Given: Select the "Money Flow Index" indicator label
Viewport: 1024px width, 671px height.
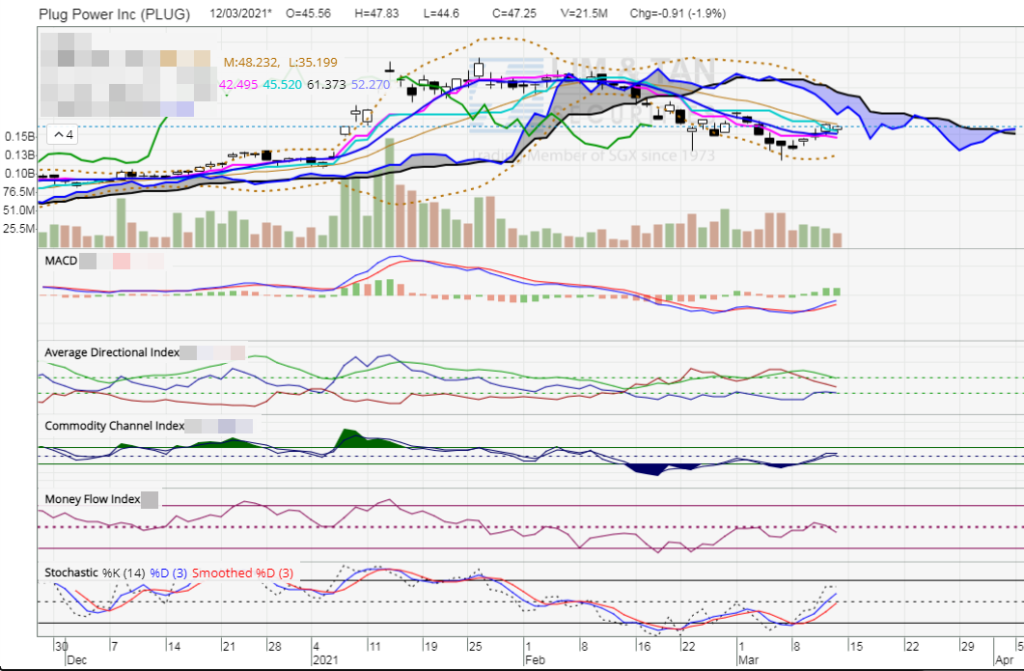Looking at the screenshot, I should pyautogui.click(x=92, y=499).
